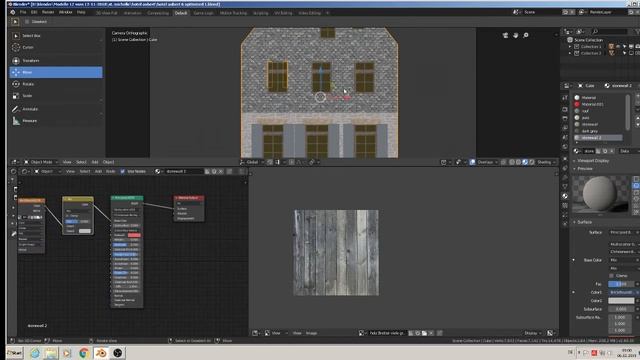Open Chrome from the Windows taskbar
Viewport: 640px width, 360px height.
tap(84, 353)
